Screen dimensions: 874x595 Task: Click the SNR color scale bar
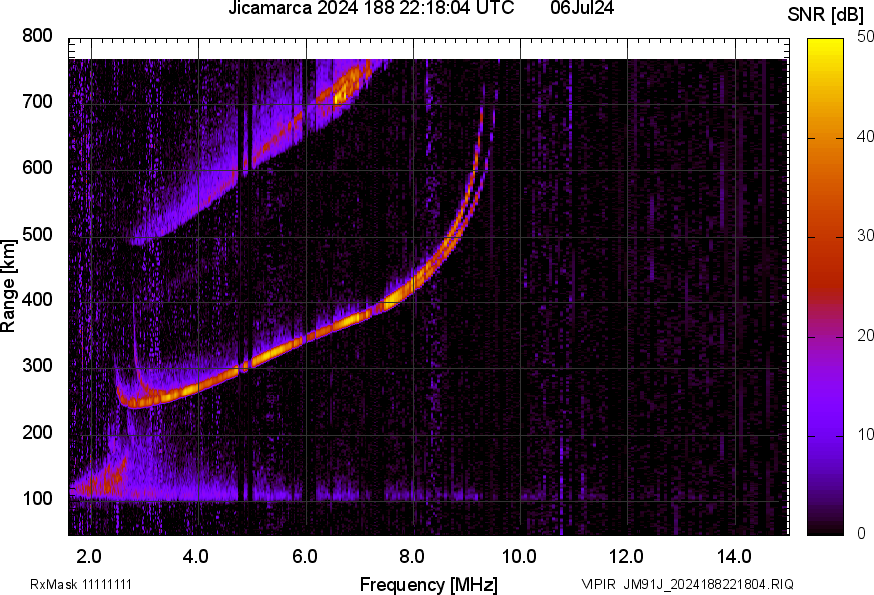tap(826, 287)
